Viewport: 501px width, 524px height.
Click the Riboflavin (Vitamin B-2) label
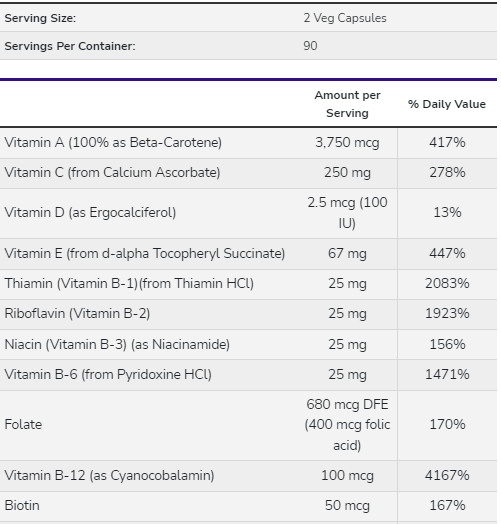pyautogui.click(x=77, y=314)
